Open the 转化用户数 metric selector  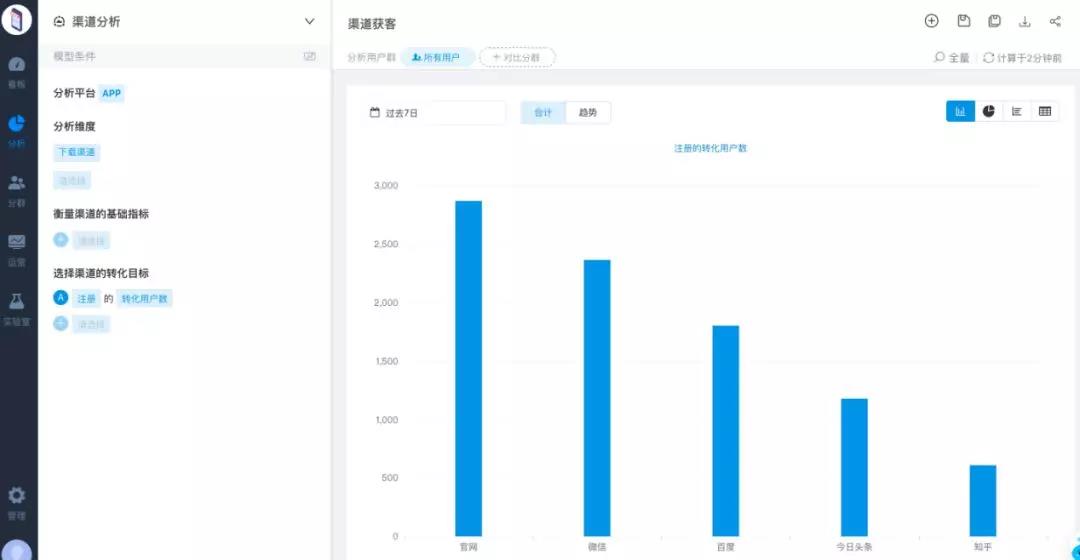[x=145, y=298]
